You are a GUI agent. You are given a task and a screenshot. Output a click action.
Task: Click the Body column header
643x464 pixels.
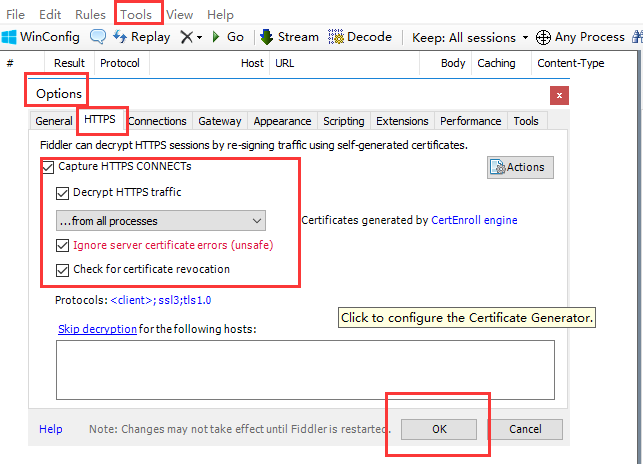[446, 63]
